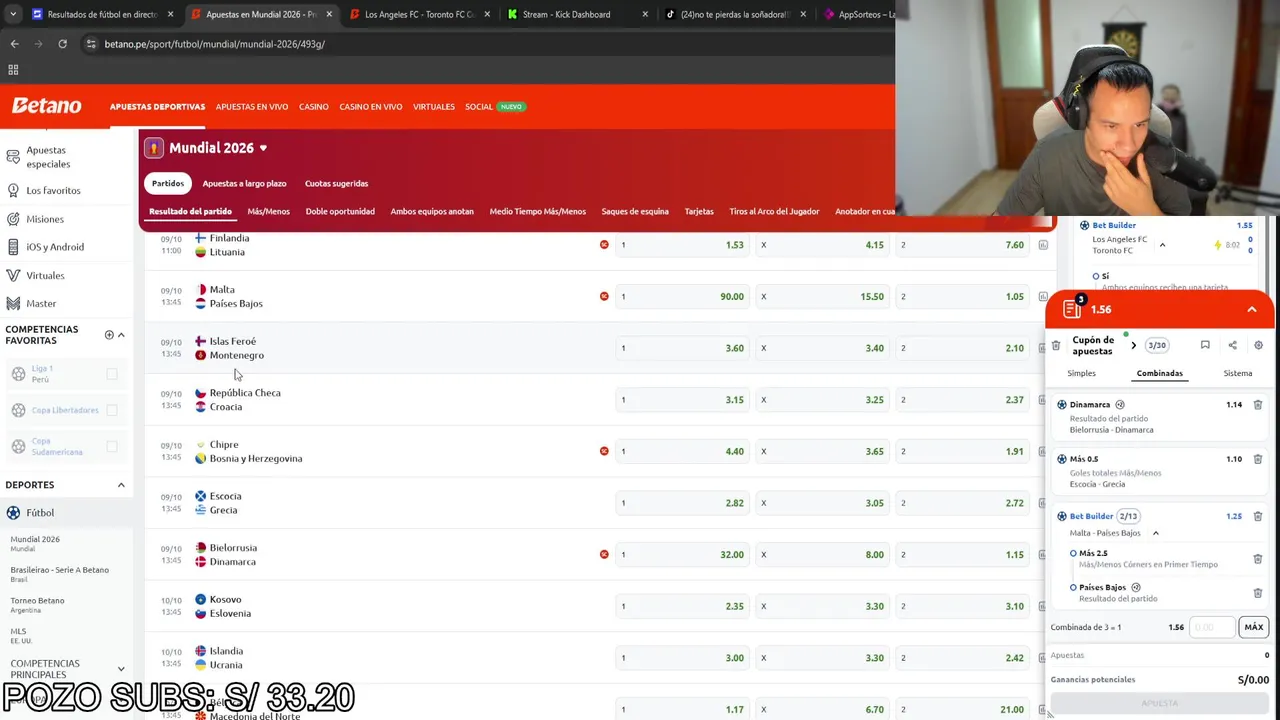1280x720 pixels.
Task: Open Misiones in the sidebar
Action: [x=45, y=219]
